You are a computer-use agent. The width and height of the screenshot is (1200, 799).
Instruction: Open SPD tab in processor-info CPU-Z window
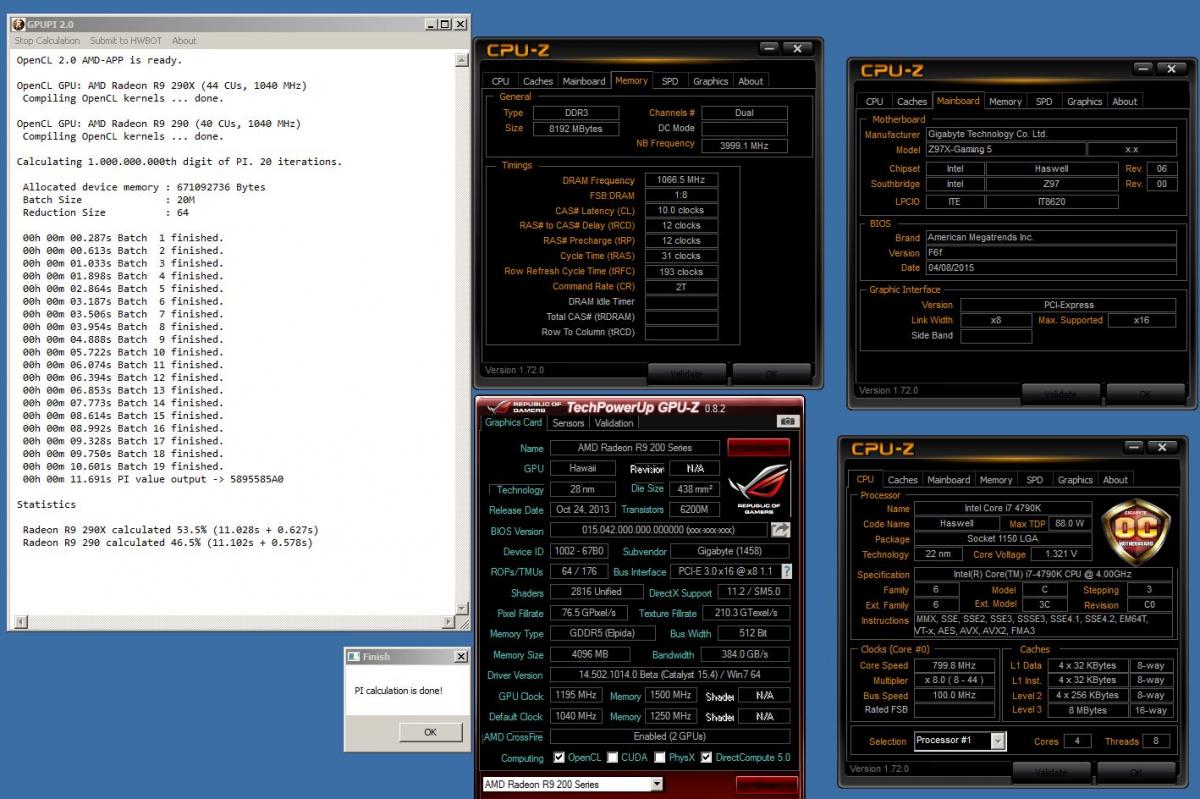pyautogui.click(x=1035, y=480)
